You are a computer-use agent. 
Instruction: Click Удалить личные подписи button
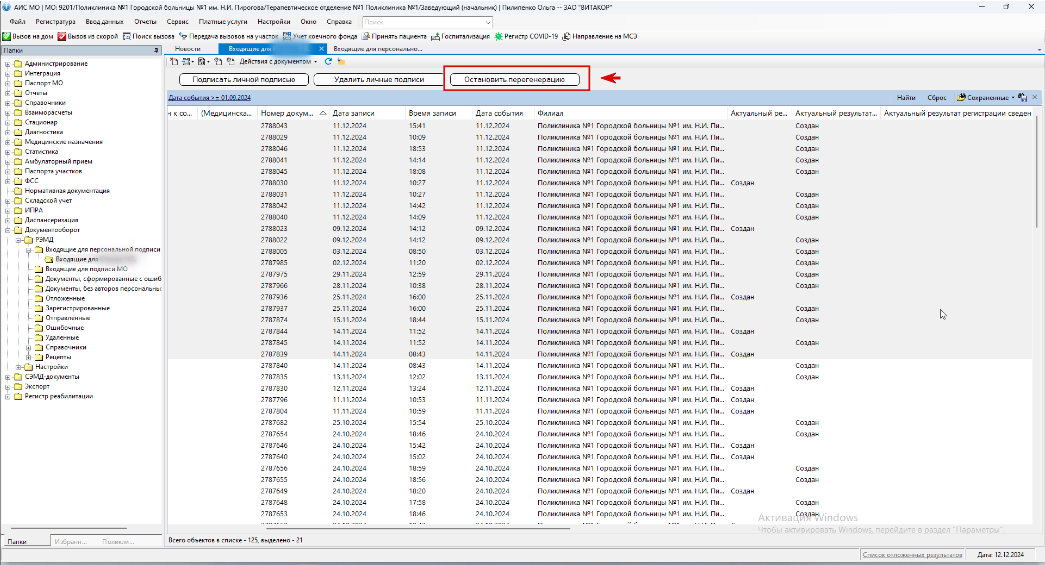click(x=379, y=79)
